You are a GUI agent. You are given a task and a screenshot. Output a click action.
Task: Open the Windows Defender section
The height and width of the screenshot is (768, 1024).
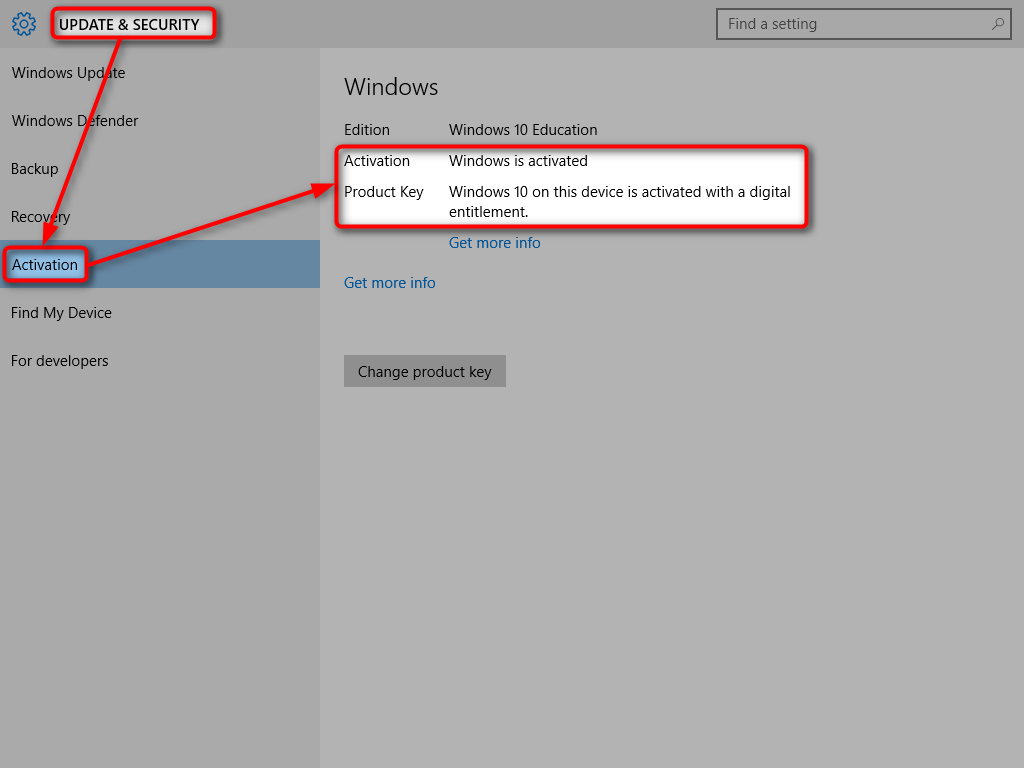(160, 121)
